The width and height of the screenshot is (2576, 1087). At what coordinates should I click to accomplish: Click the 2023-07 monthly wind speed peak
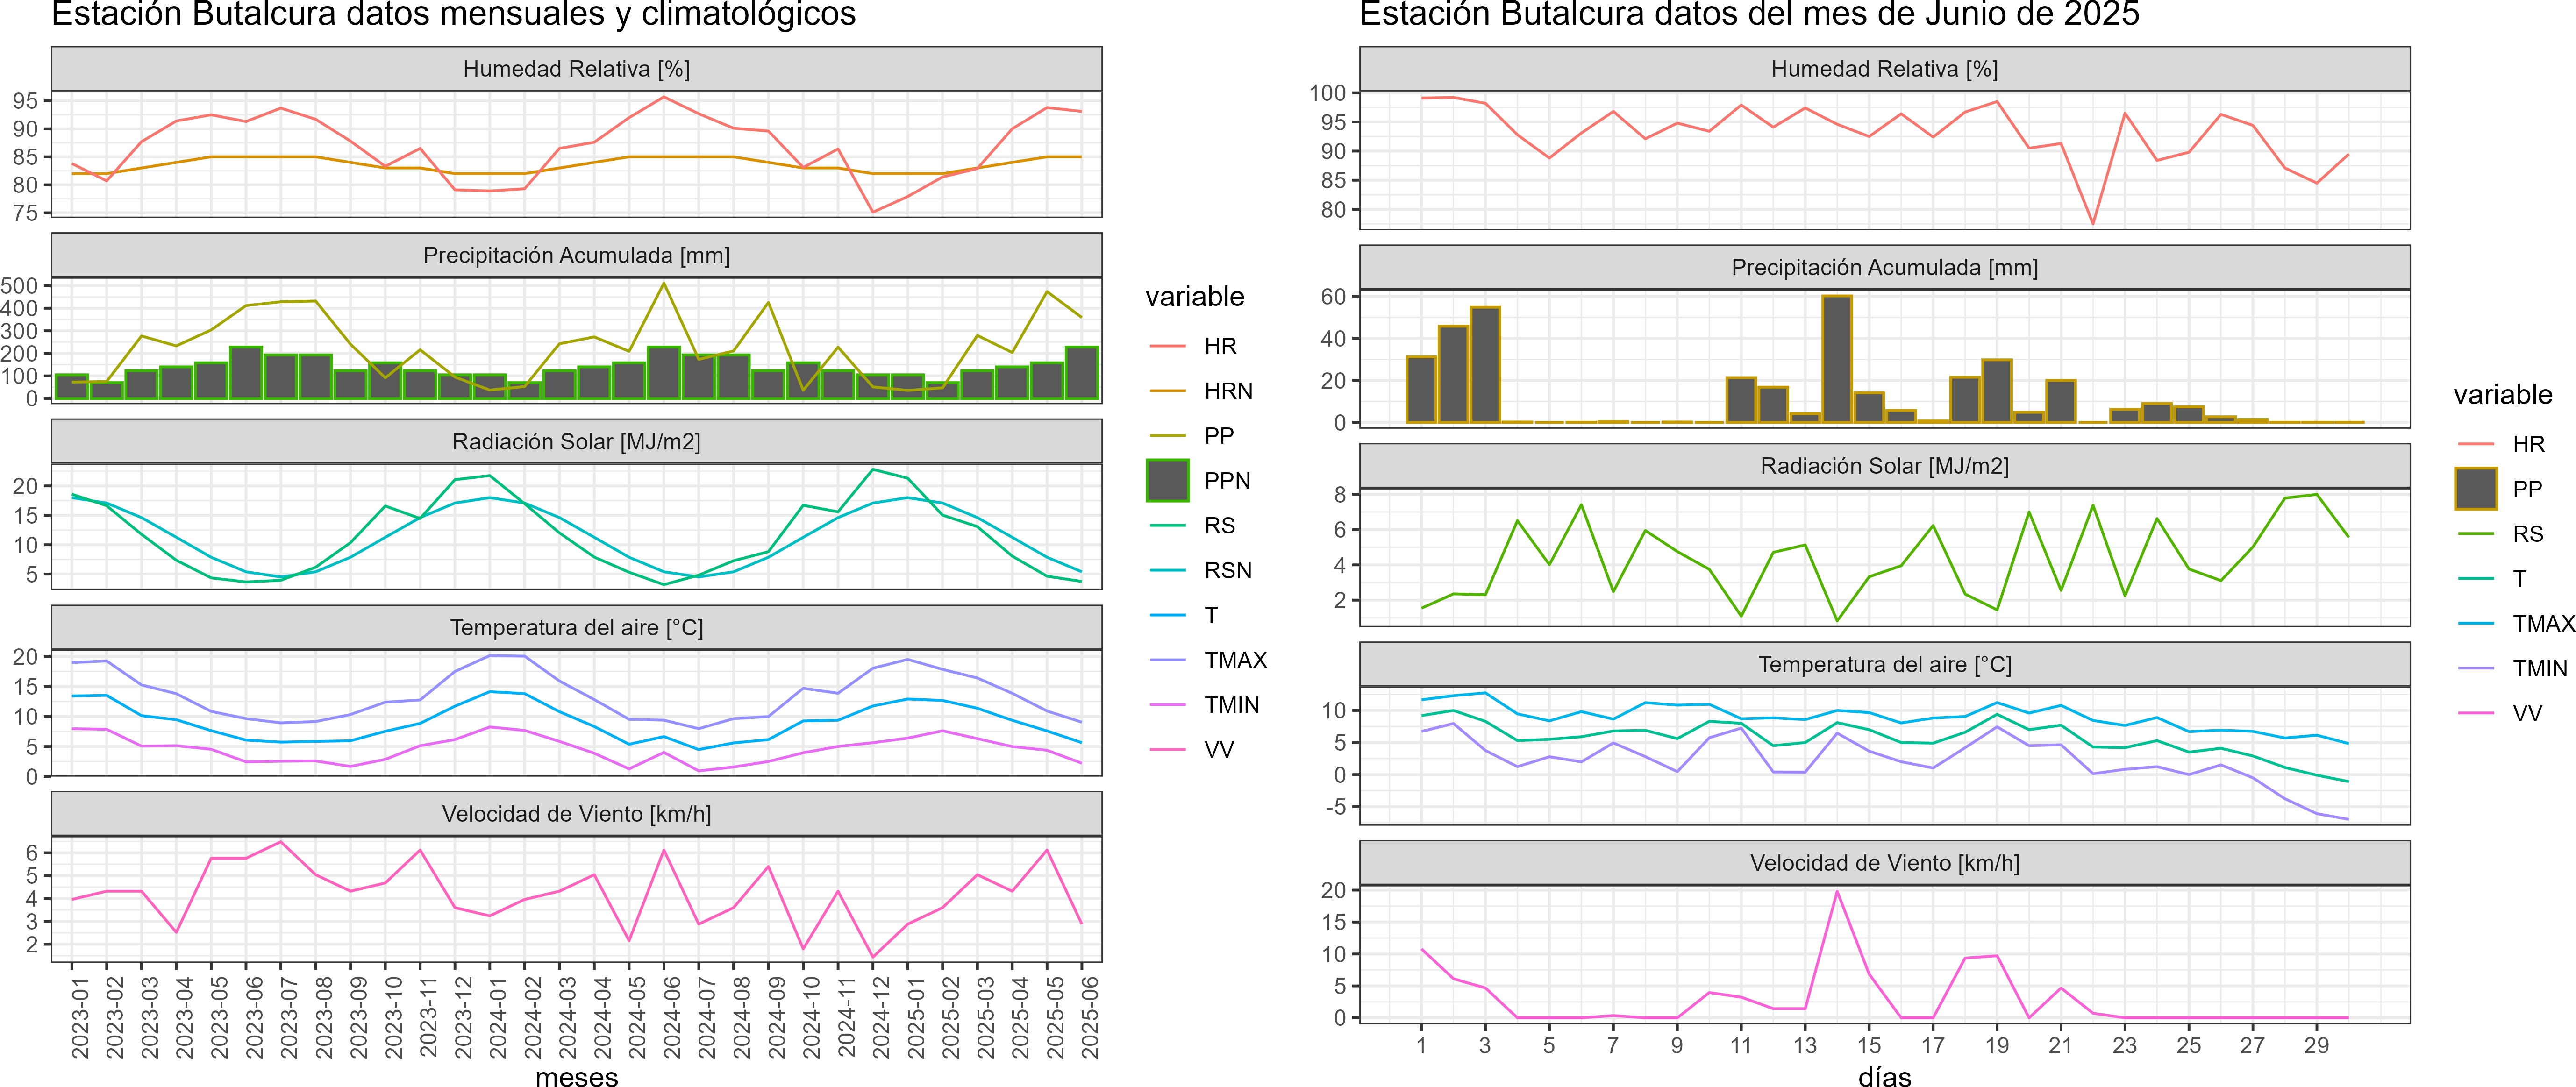[x=281, y=842]
